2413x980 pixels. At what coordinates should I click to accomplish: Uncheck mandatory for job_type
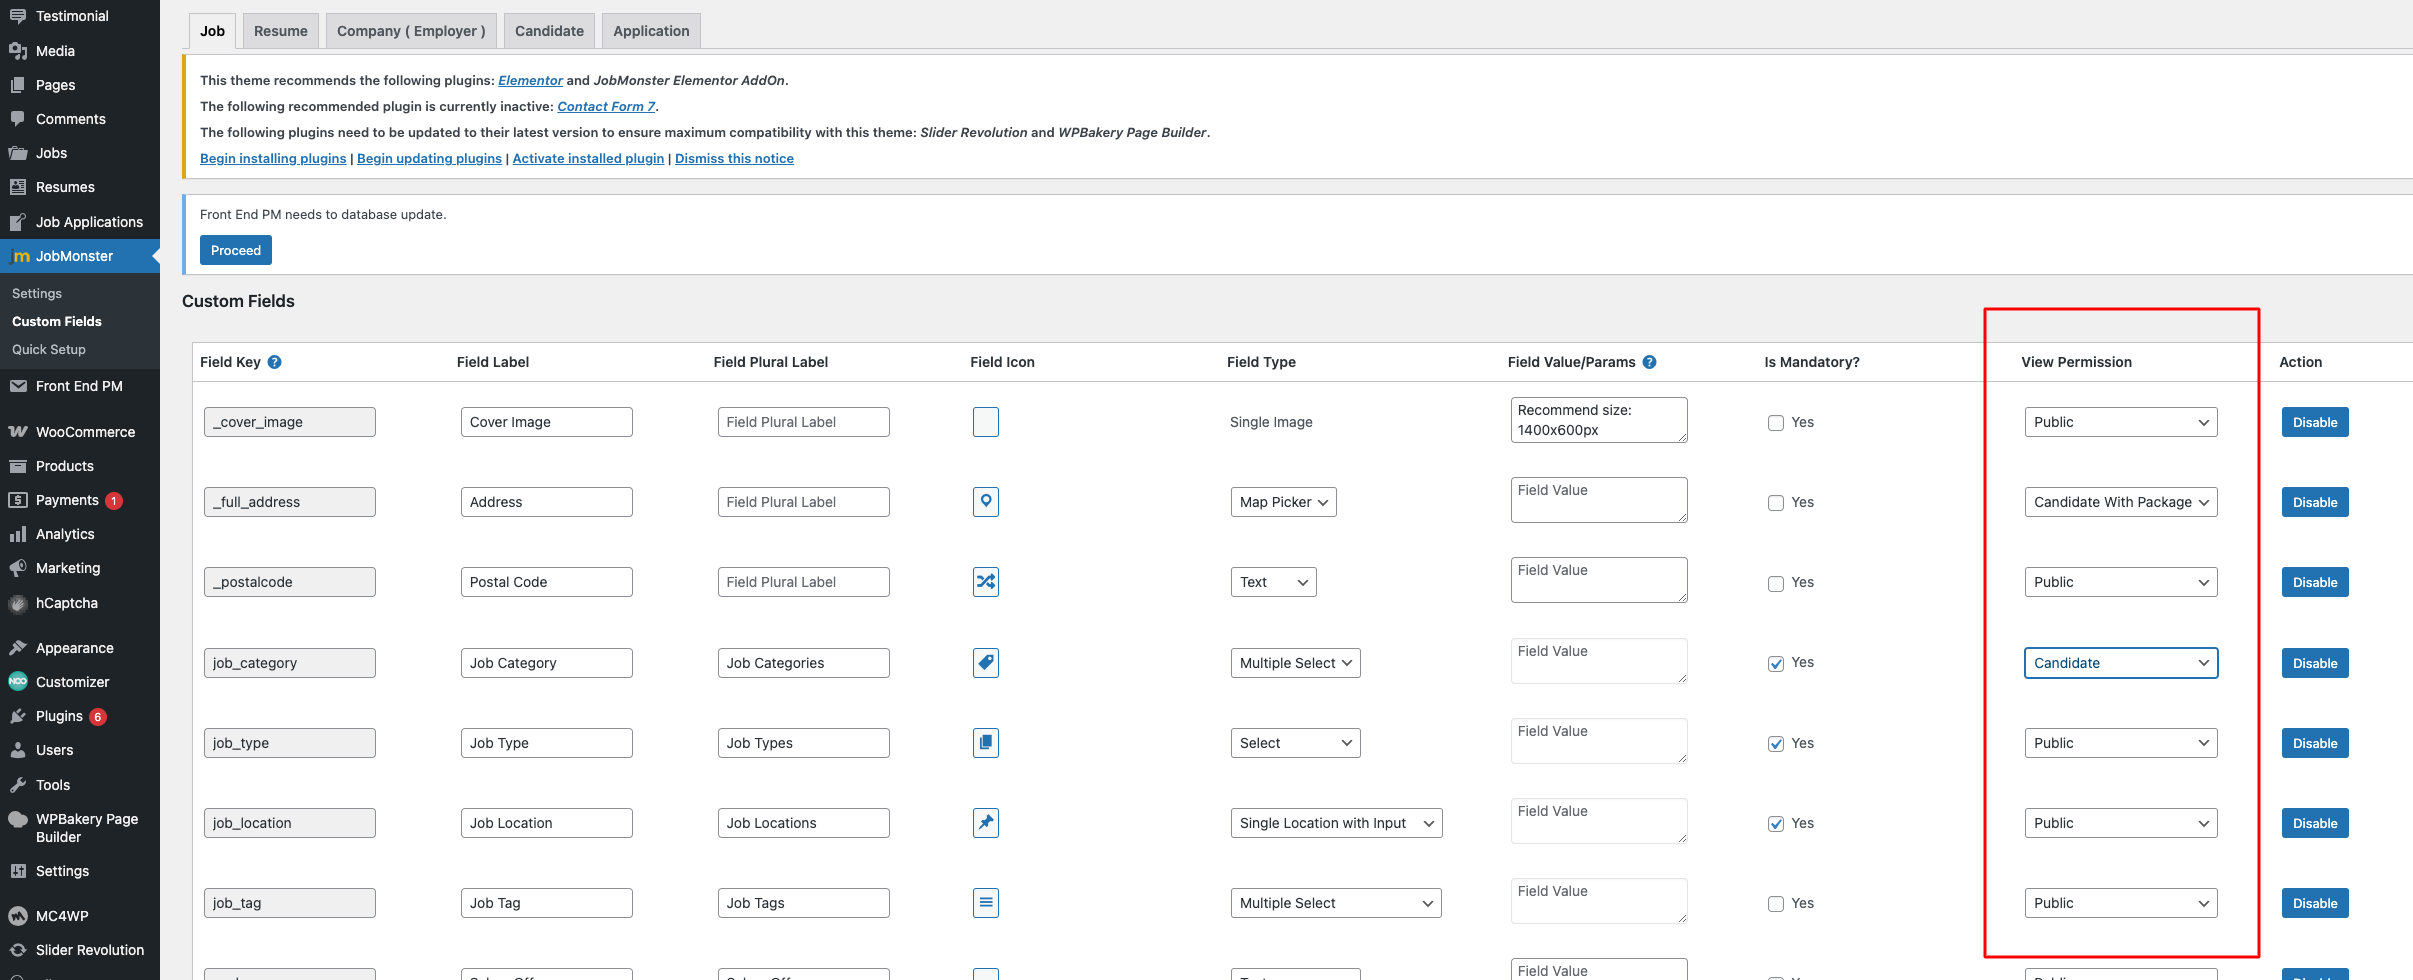pyautogui.click(x=1775, y=744)
